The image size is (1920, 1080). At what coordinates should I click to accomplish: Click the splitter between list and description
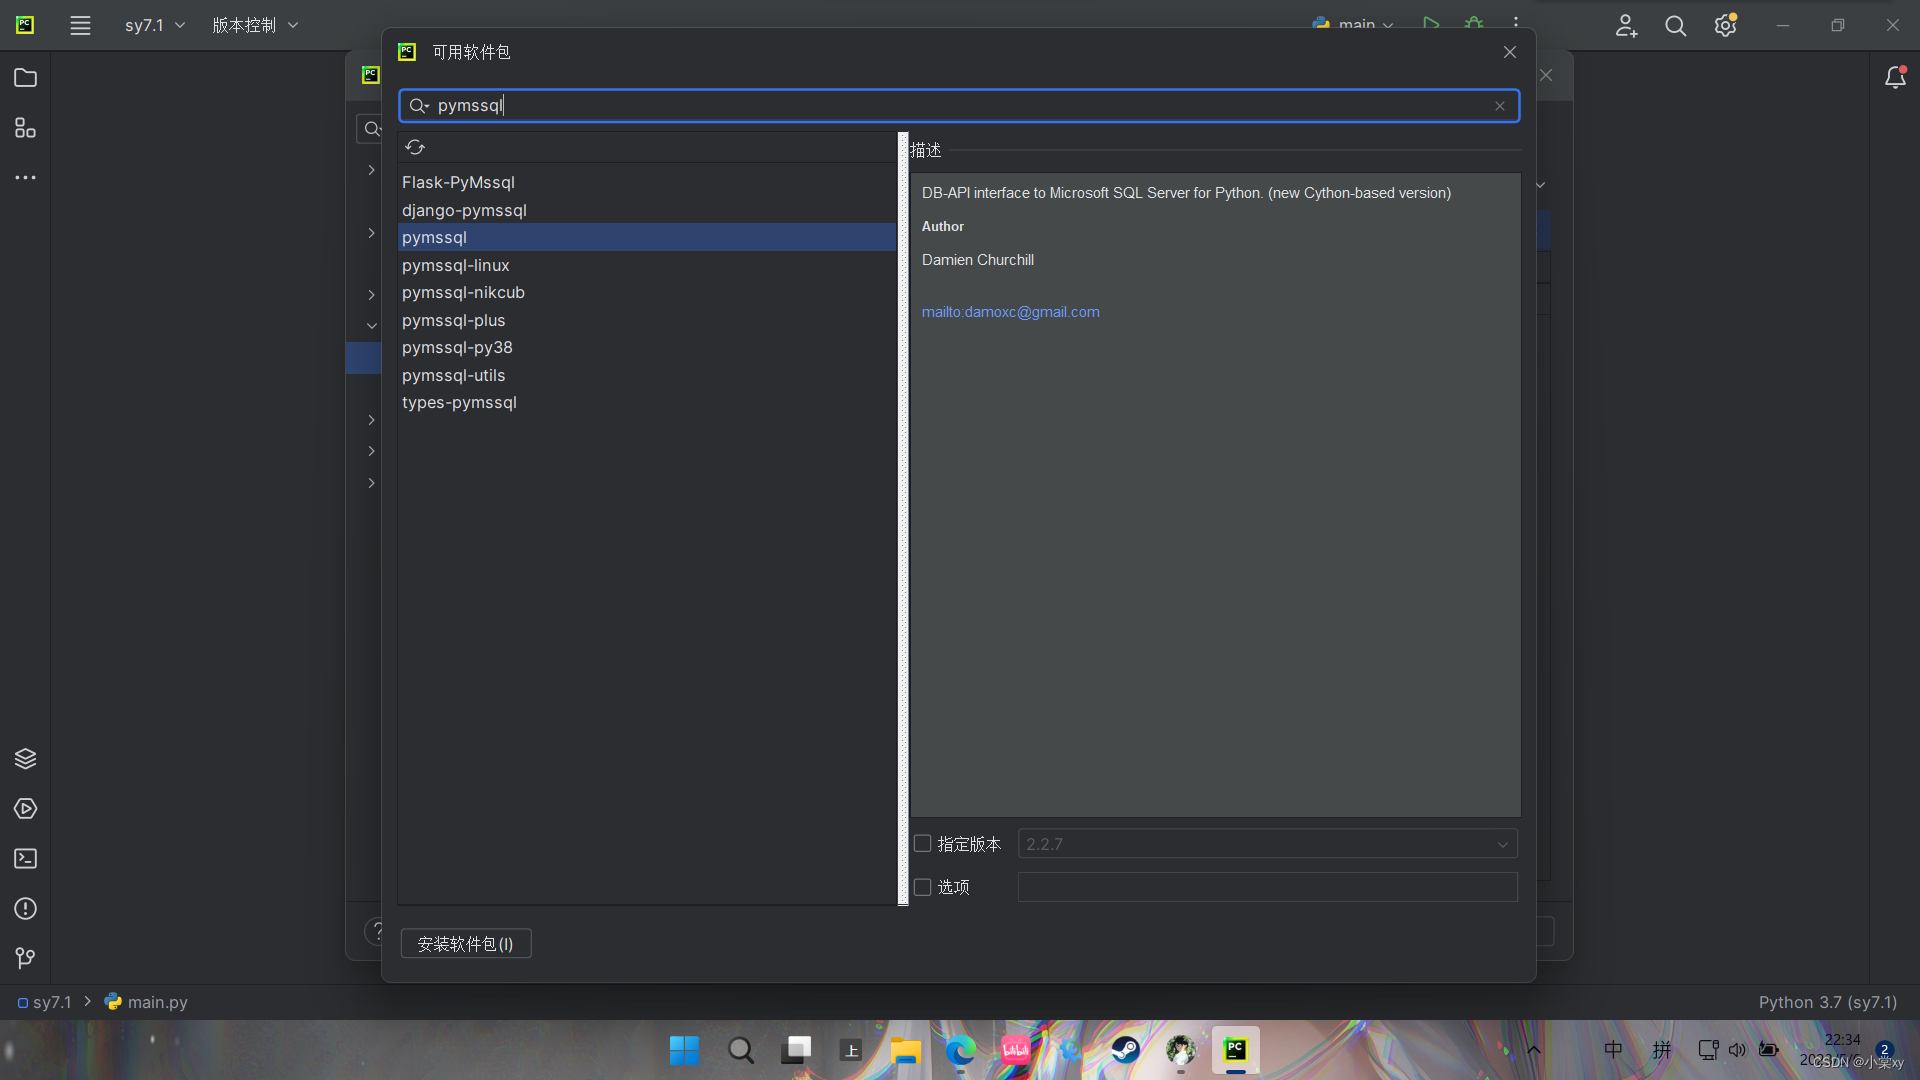pyautogui.click(x=903, y=518)
